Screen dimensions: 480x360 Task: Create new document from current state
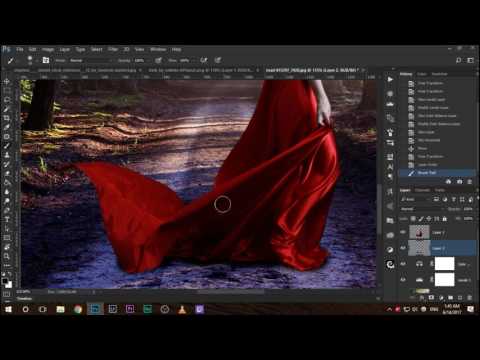coord(448,182)
